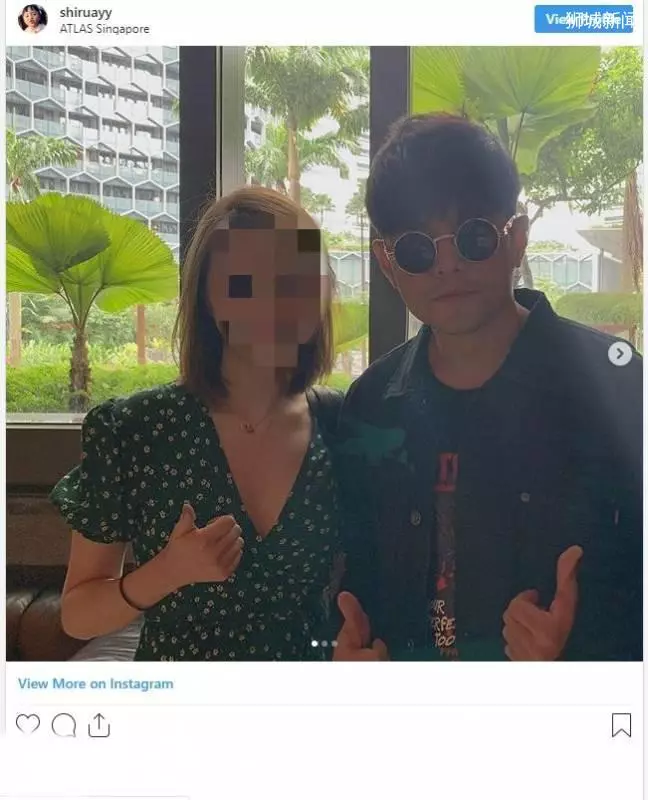648x800 pixels.
Task: Open the main Instagram post photo
Action: pyautogui.click(x=325, y=353)
